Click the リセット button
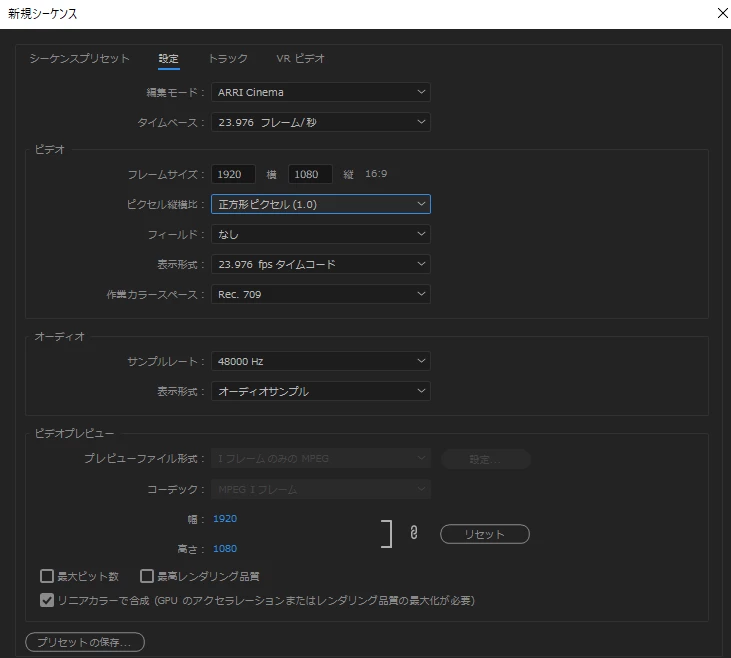This screenshot has height=658, width=731. (485, 534)
